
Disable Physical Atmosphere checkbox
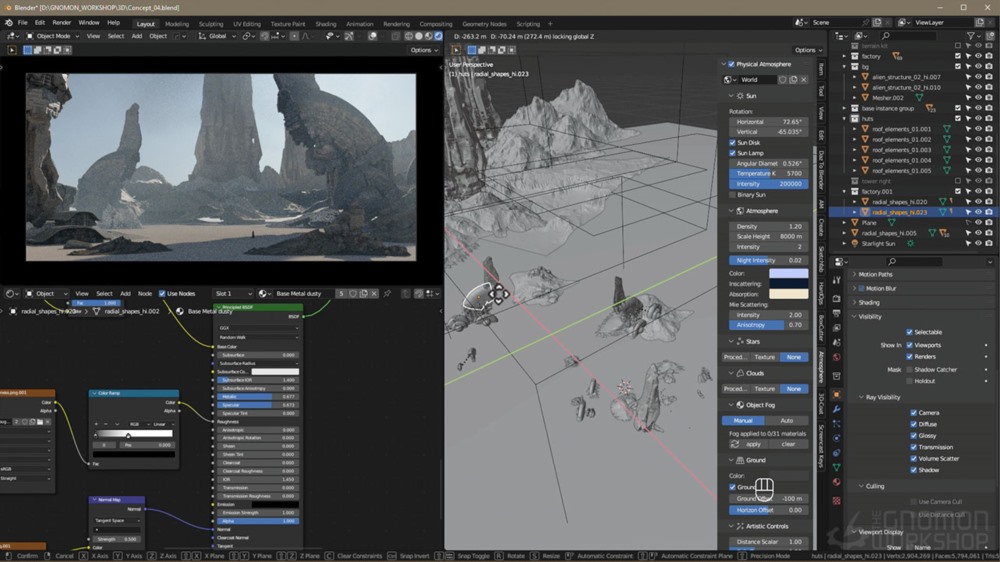[732, 64]
